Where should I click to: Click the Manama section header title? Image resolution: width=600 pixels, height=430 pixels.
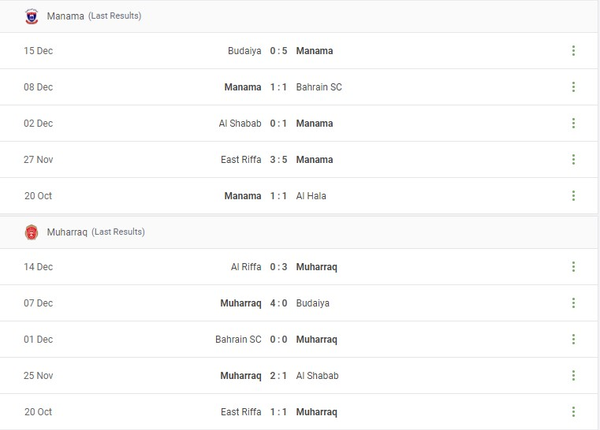(x=65, y=16)
